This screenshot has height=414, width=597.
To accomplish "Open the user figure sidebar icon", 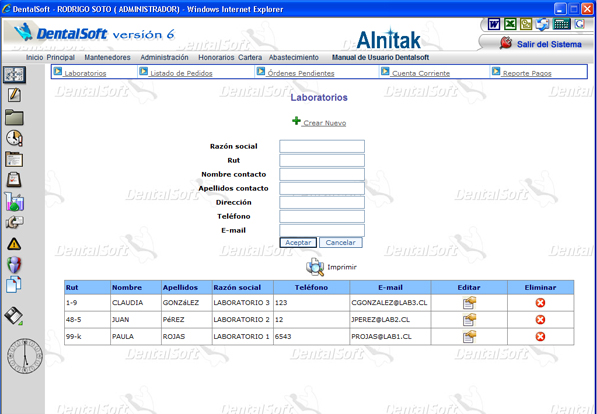I will 14,264.
